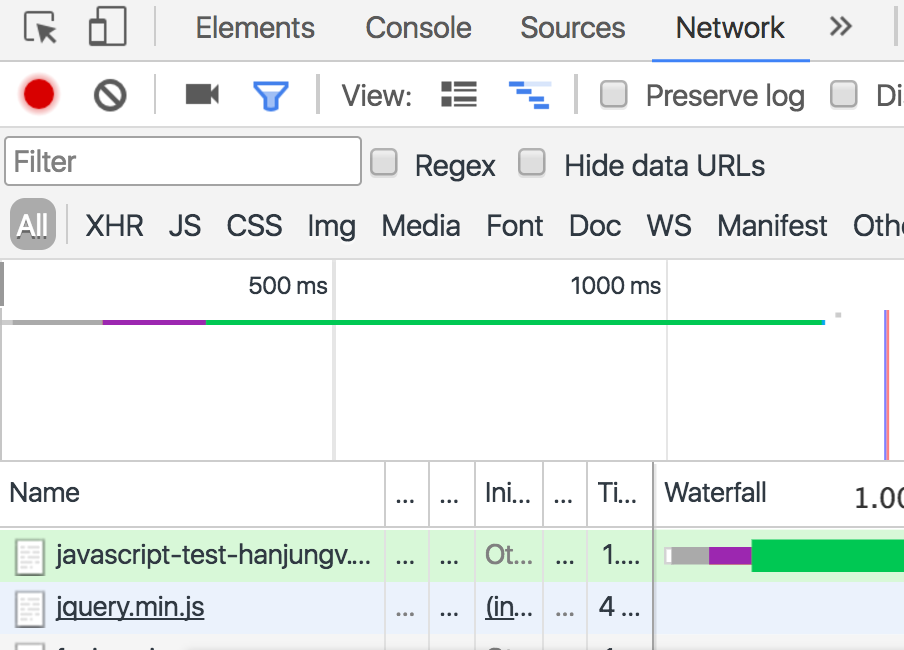904x650 pixels.
Task: Click the Ot... initiator cell in first row
Action: (508, 555)
